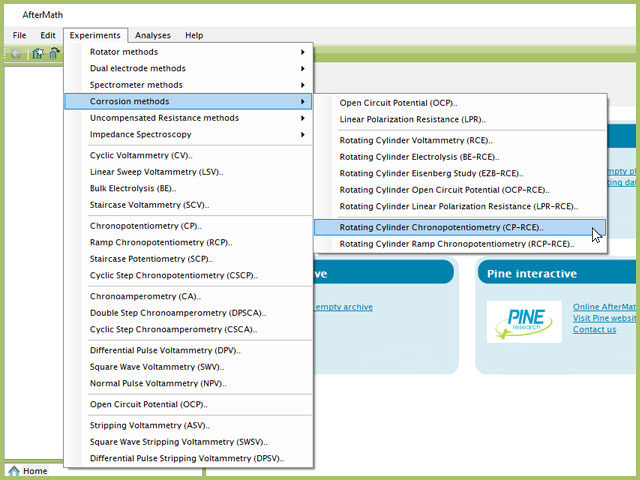Select Rotating Cylinder Eisenberg Study (EZB-RCE)
This screenshot has height=480, width=640.
460,173
